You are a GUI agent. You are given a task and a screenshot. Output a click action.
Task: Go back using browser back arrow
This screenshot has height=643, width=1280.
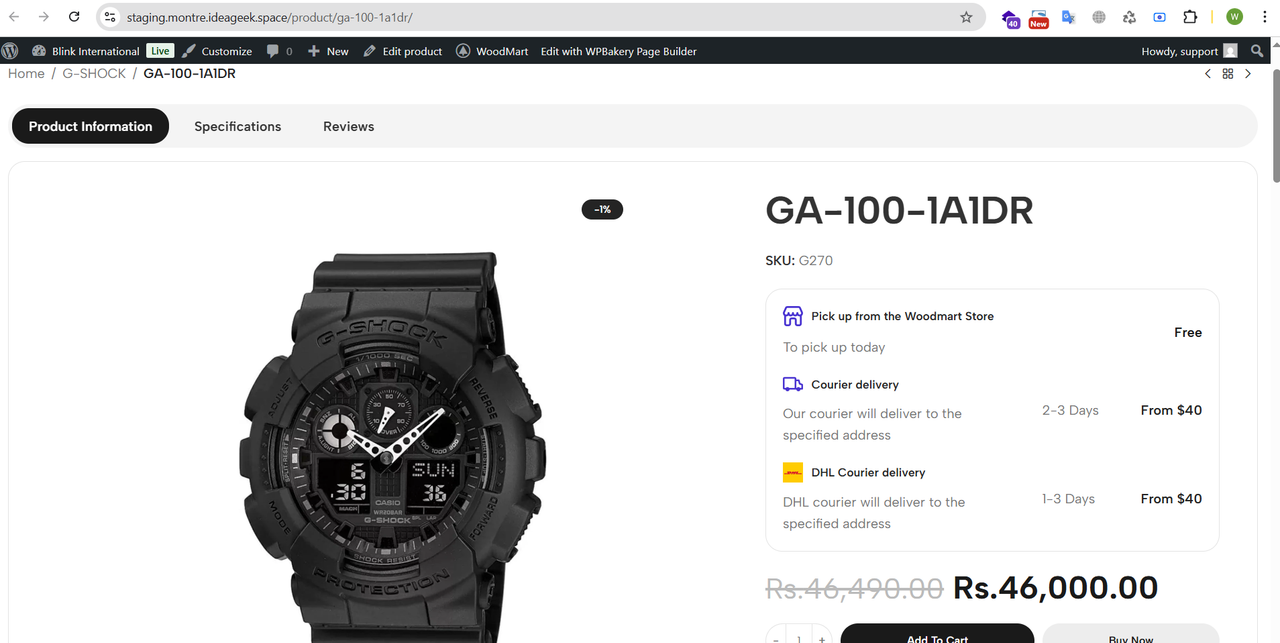pyautogui.click(x=14, y=17)
